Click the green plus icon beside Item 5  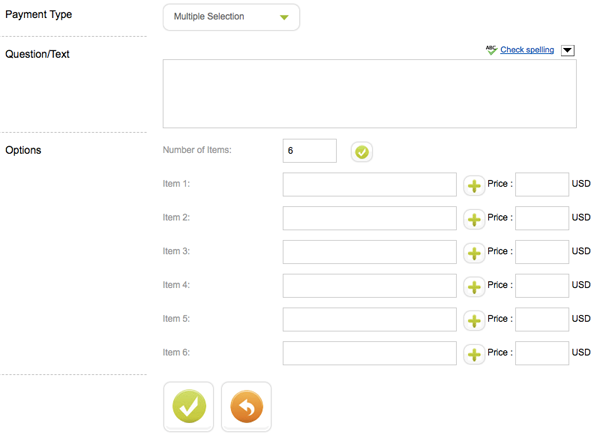[474, 320]
